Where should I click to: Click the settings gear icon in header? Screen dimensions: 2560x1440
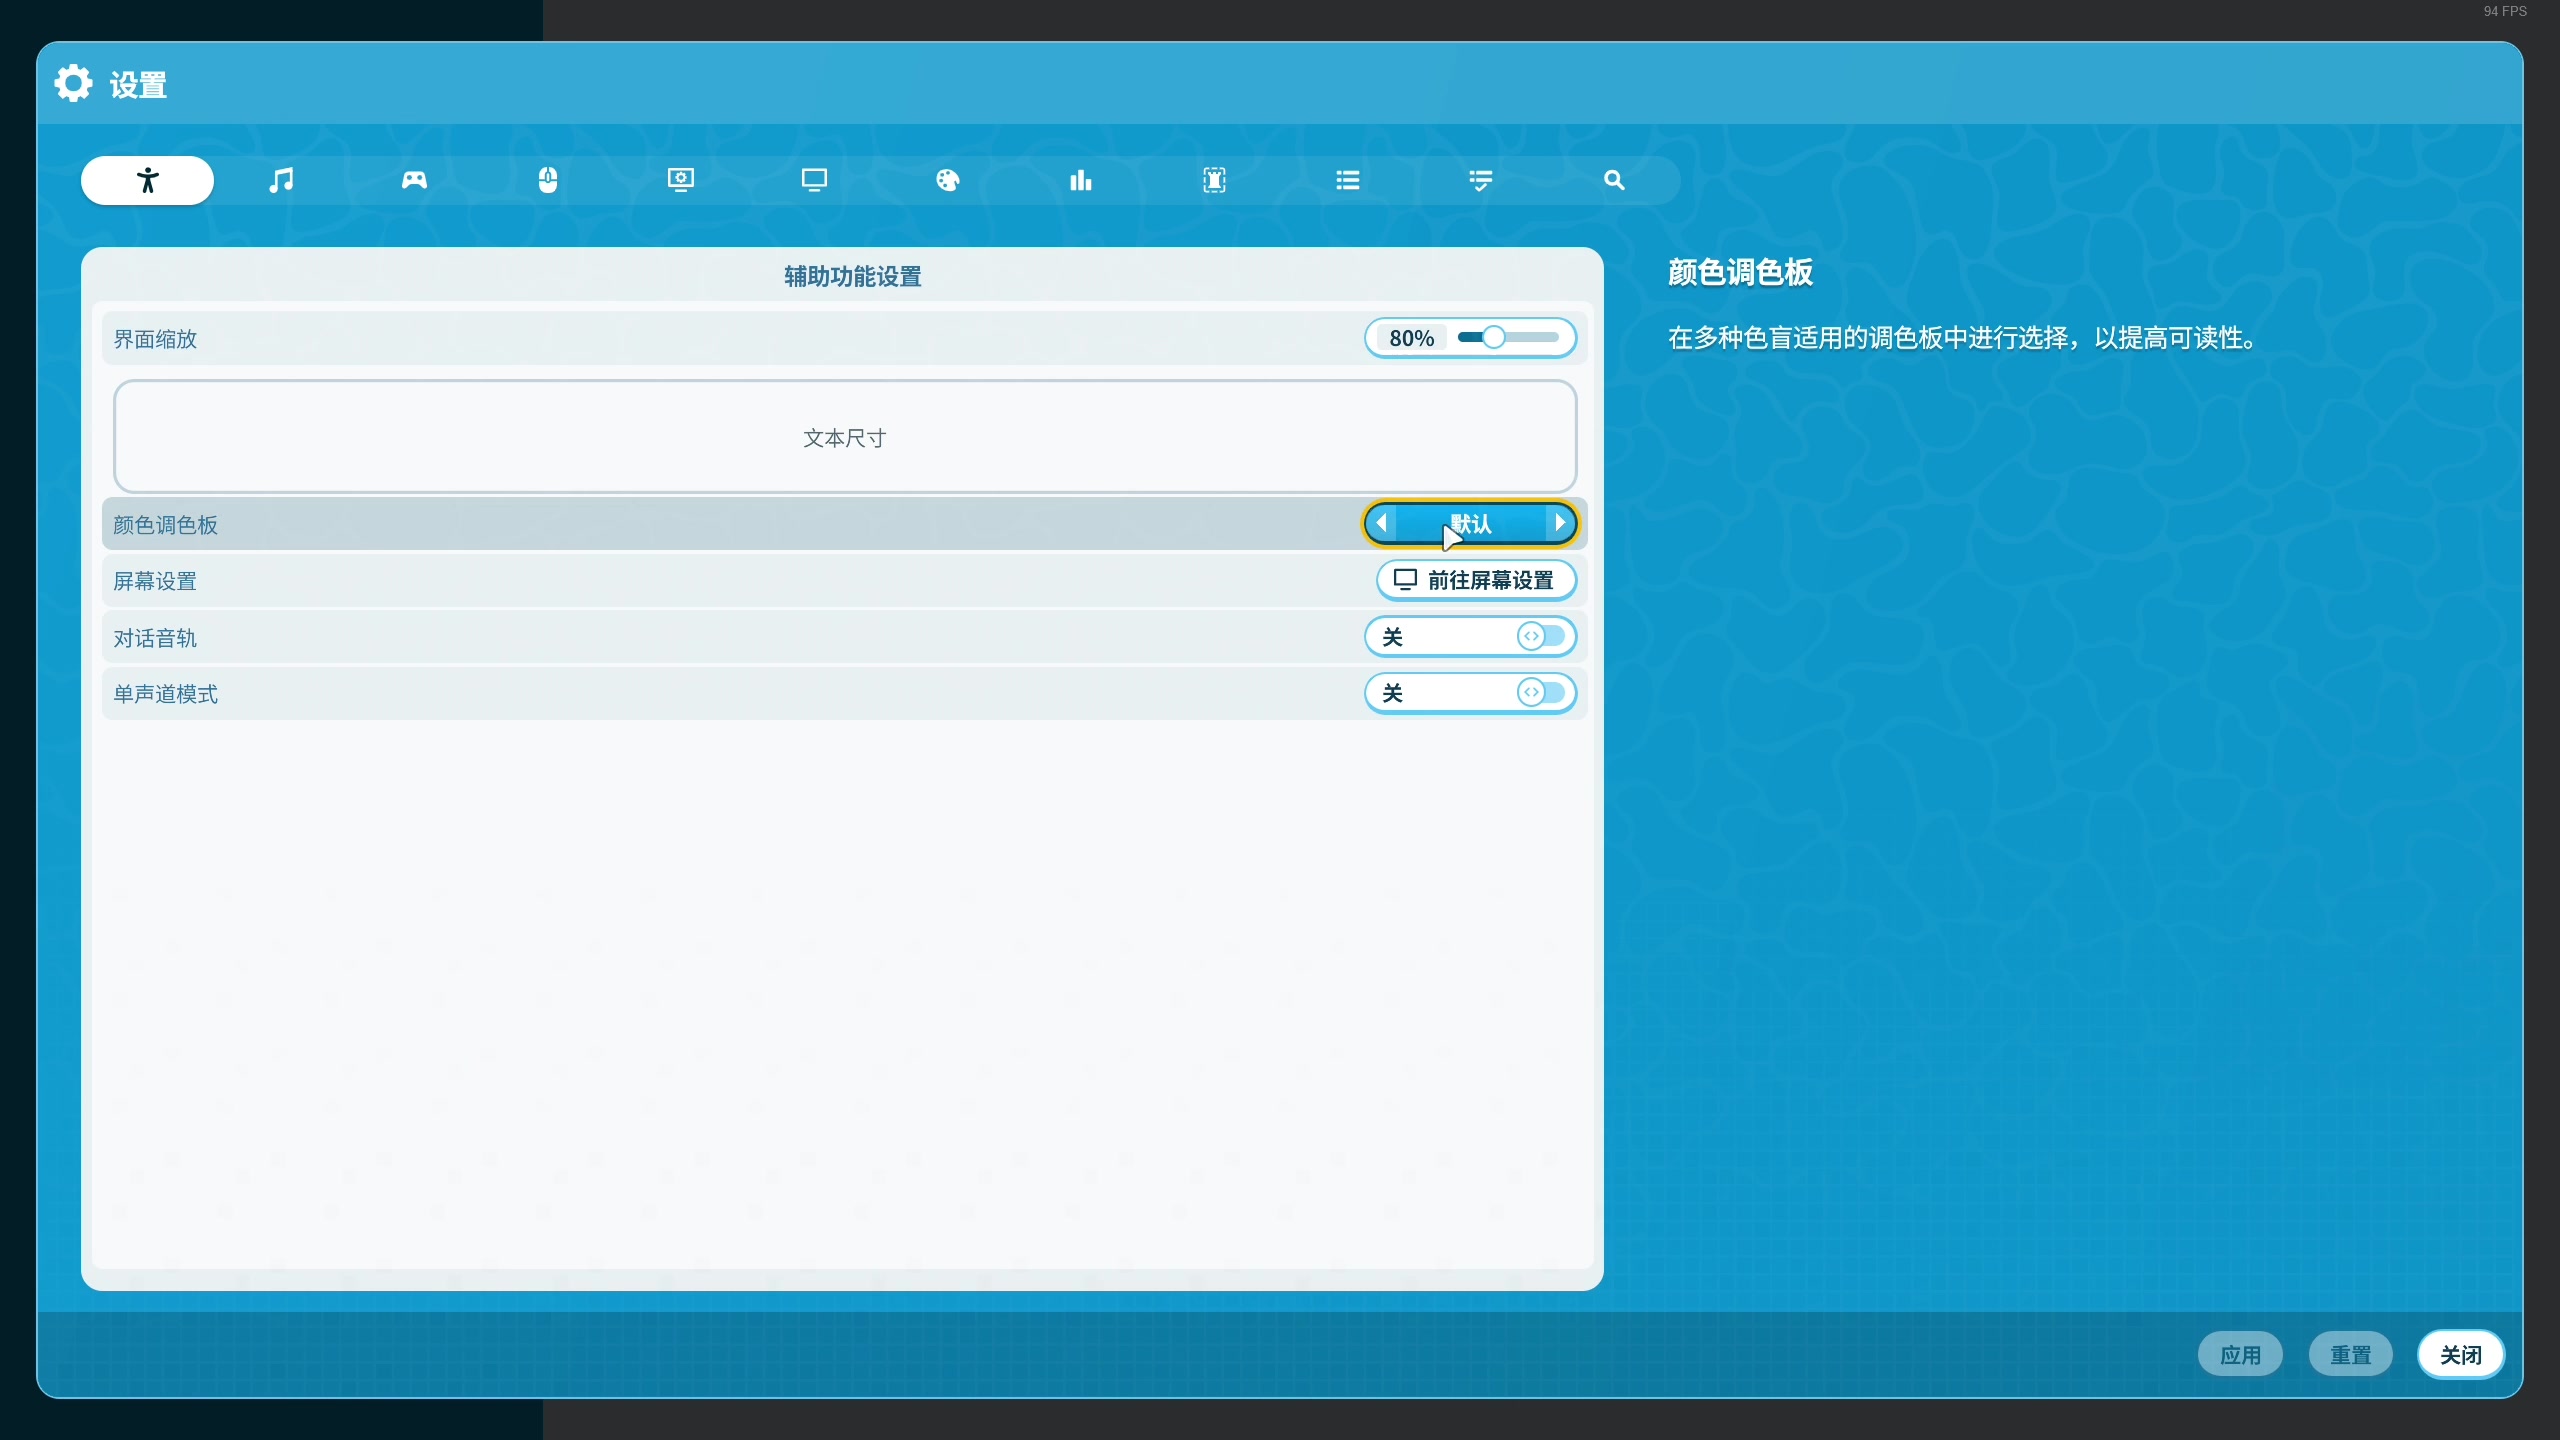73,84
